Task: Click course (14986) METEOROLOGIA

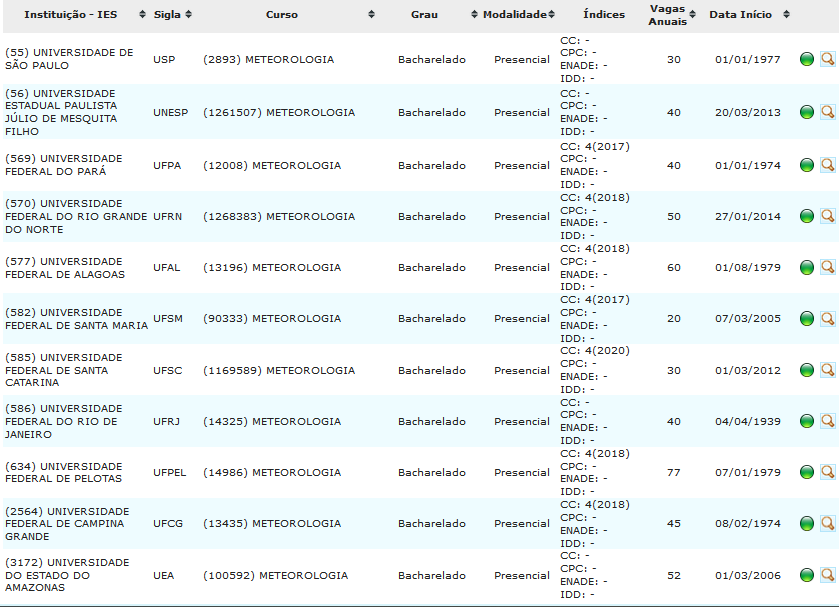Action: [272, 473]
